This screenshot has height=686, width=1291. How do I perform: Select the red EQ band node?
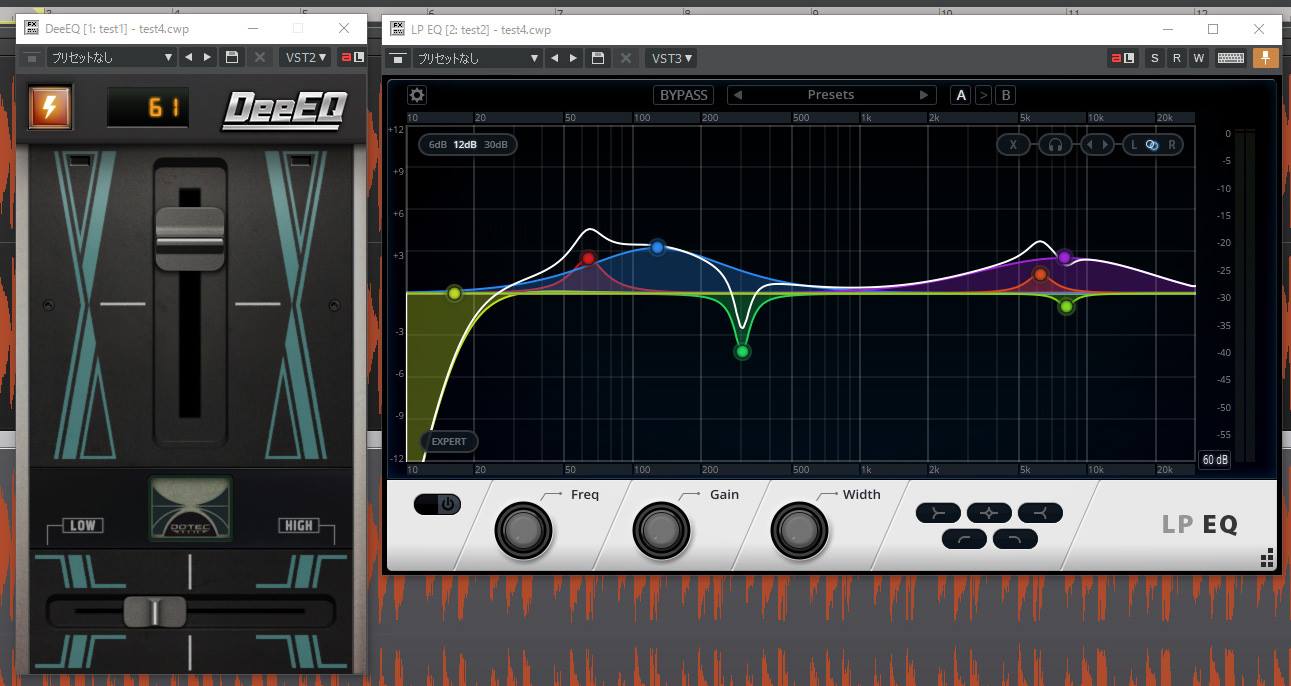(x=589, y=258)
